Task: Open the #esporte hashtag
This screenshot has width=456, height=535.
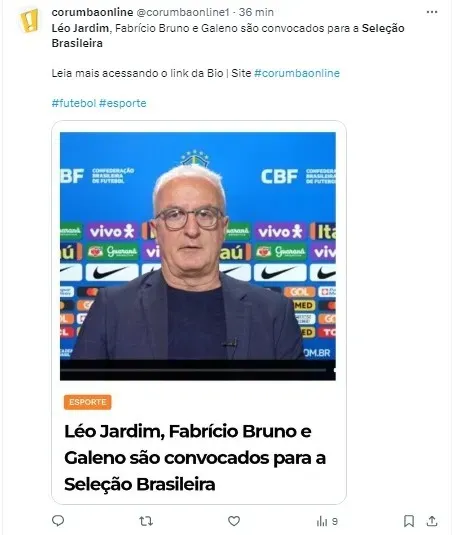Action: 123,103
